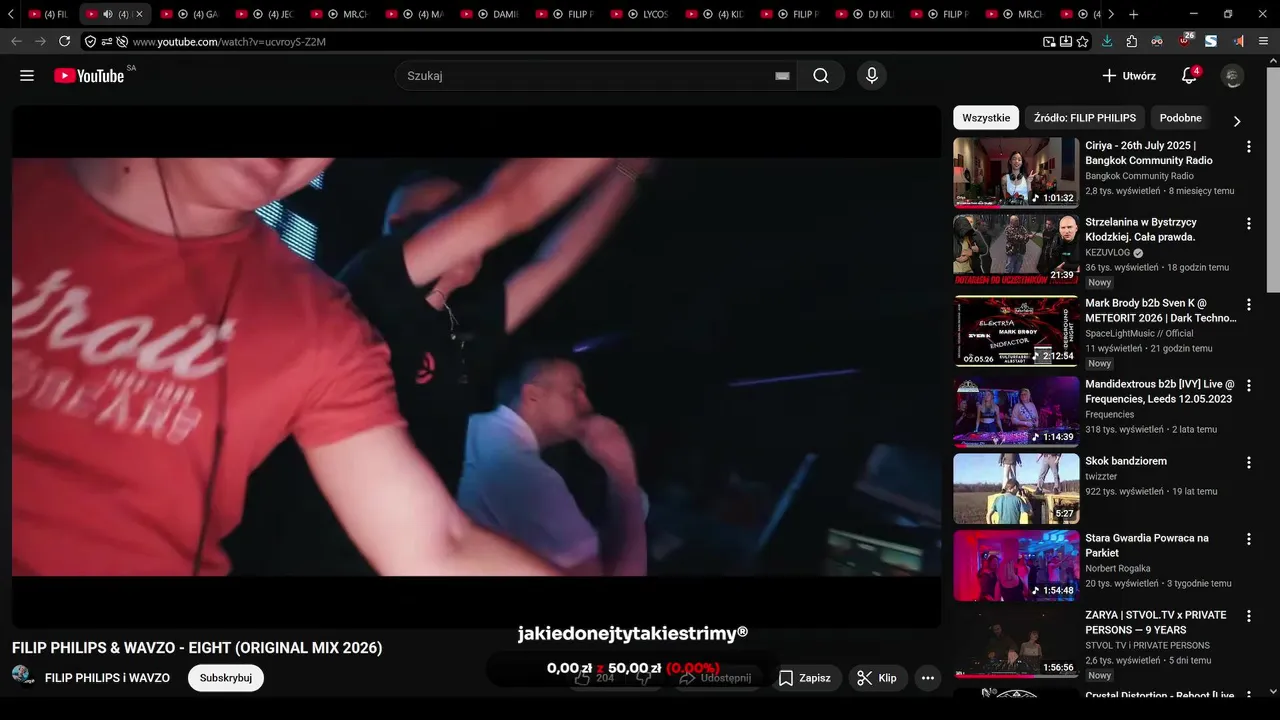
Task: Open the uBlock Origin extension showing 26
Action: tap(1184, 41)
